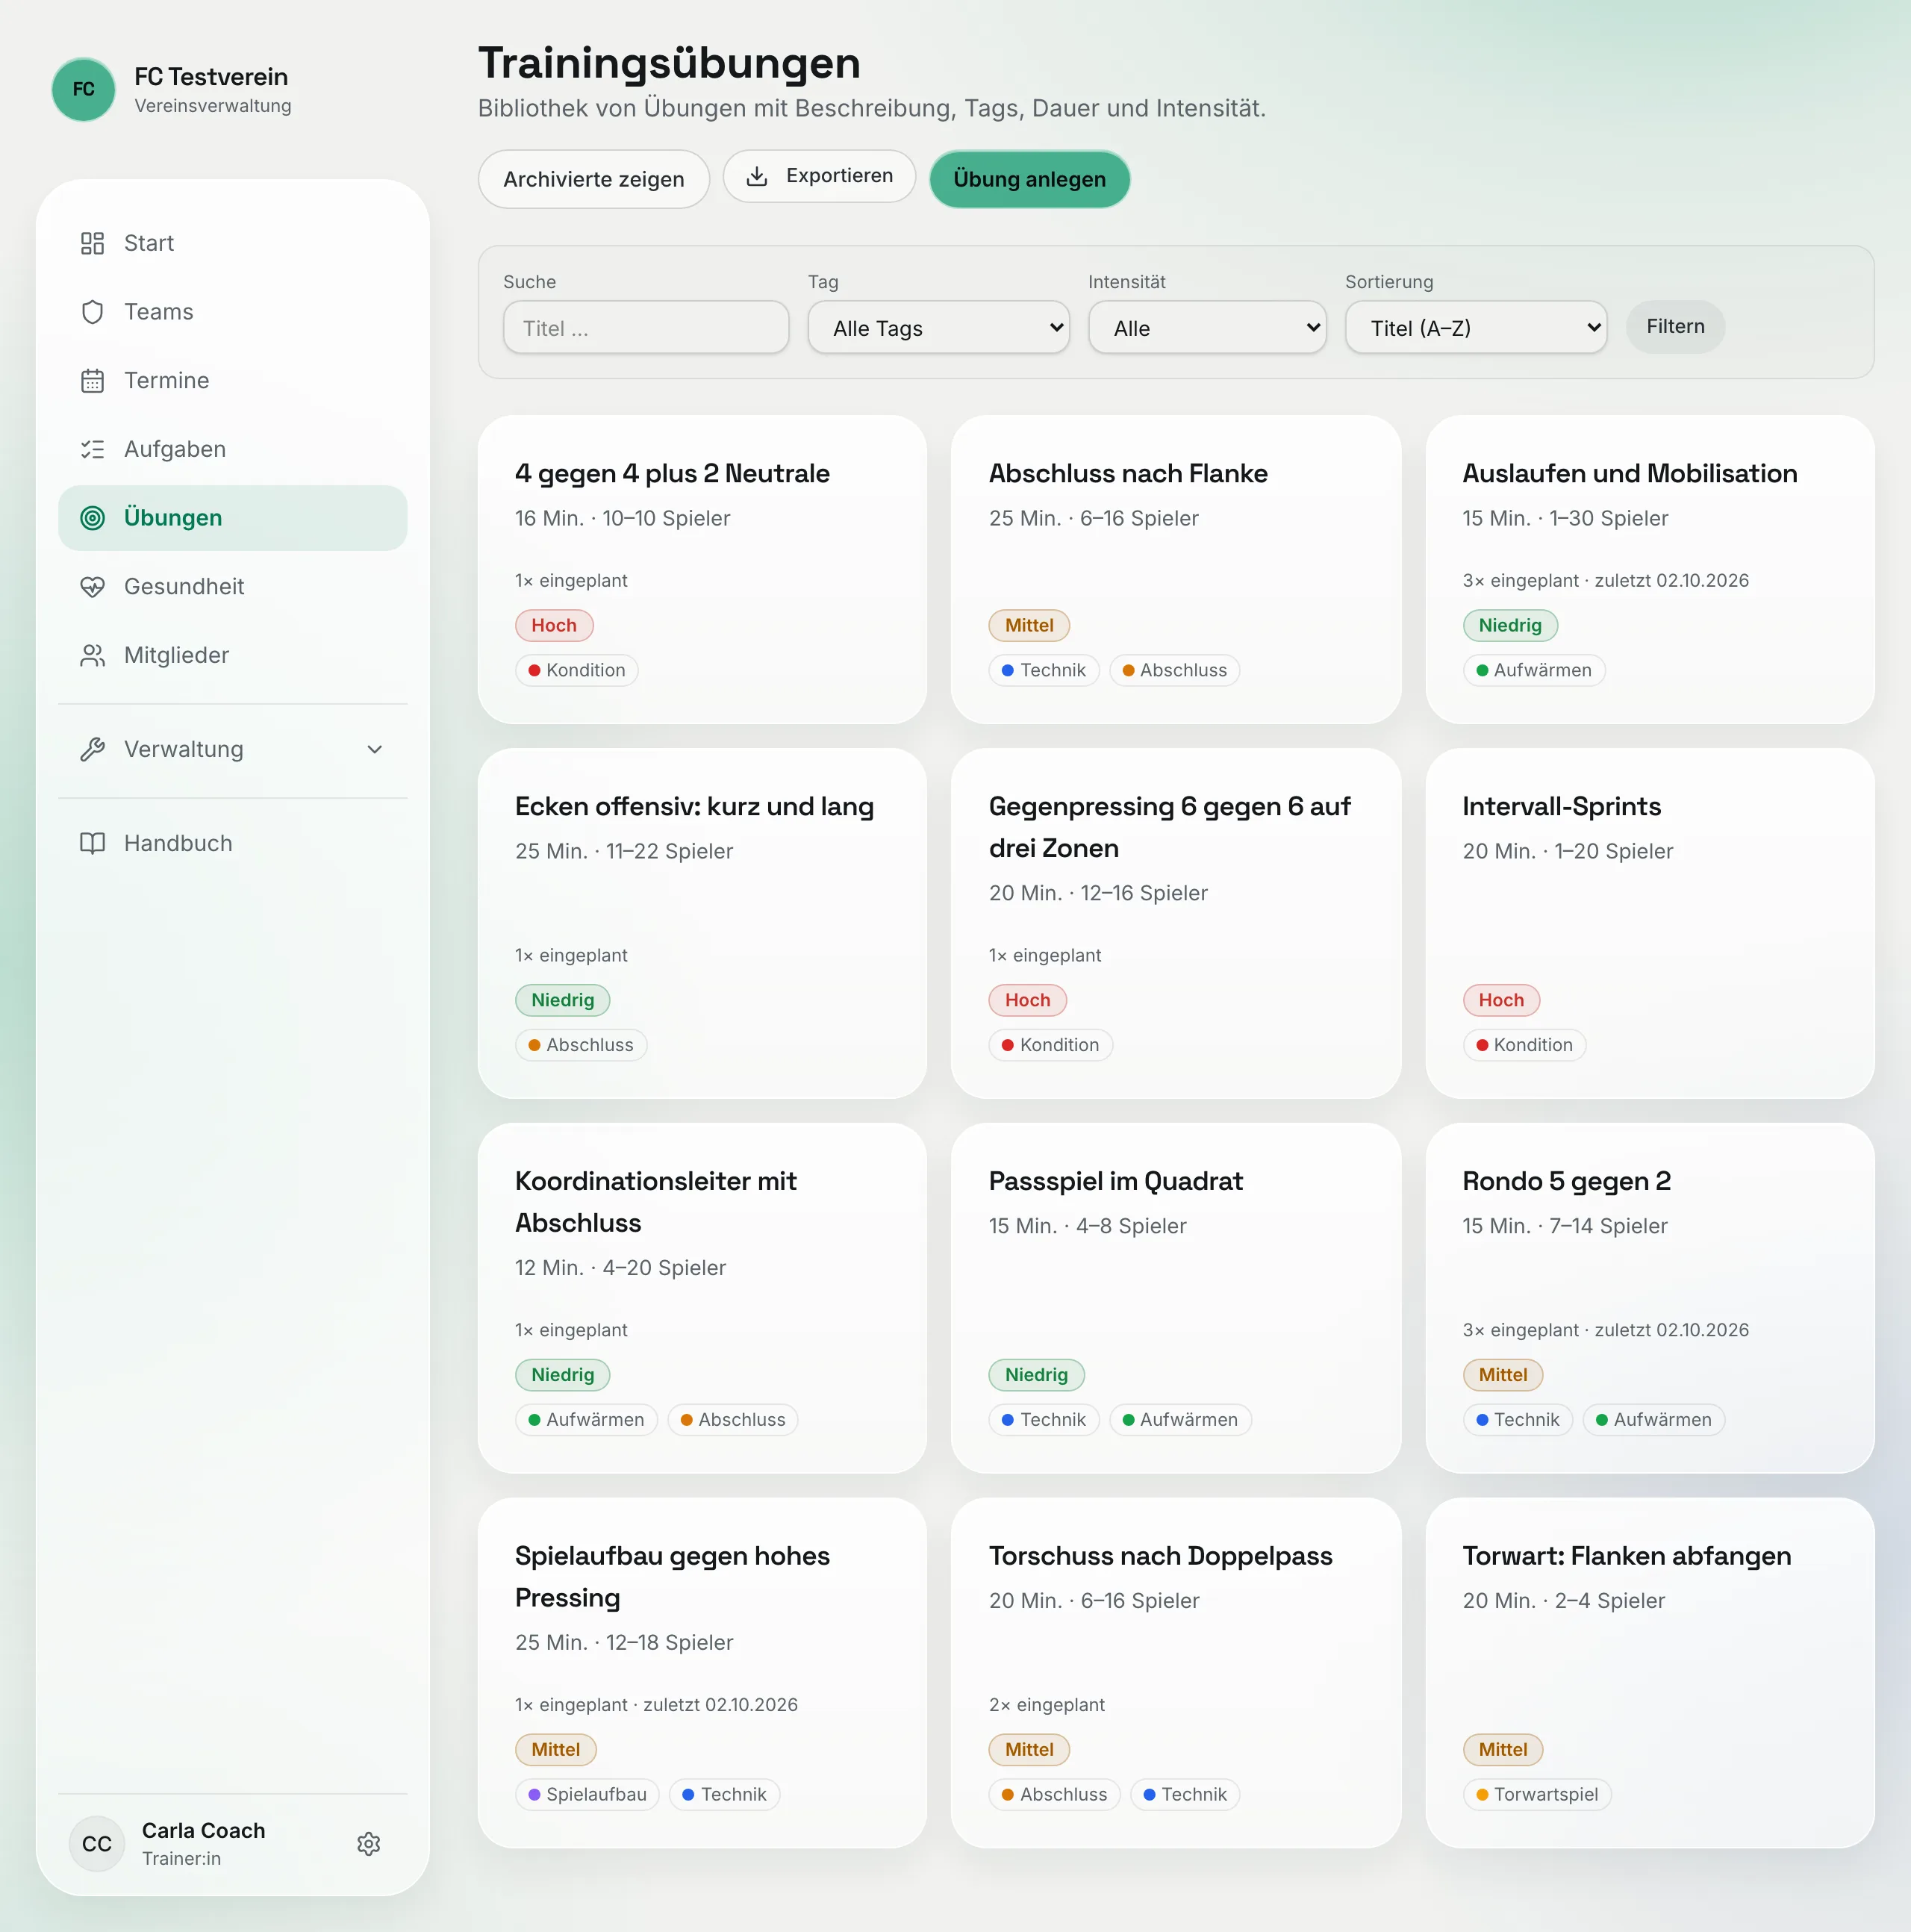Click the Hoch badge on Intervall-Sprints

[1501, 1000]
